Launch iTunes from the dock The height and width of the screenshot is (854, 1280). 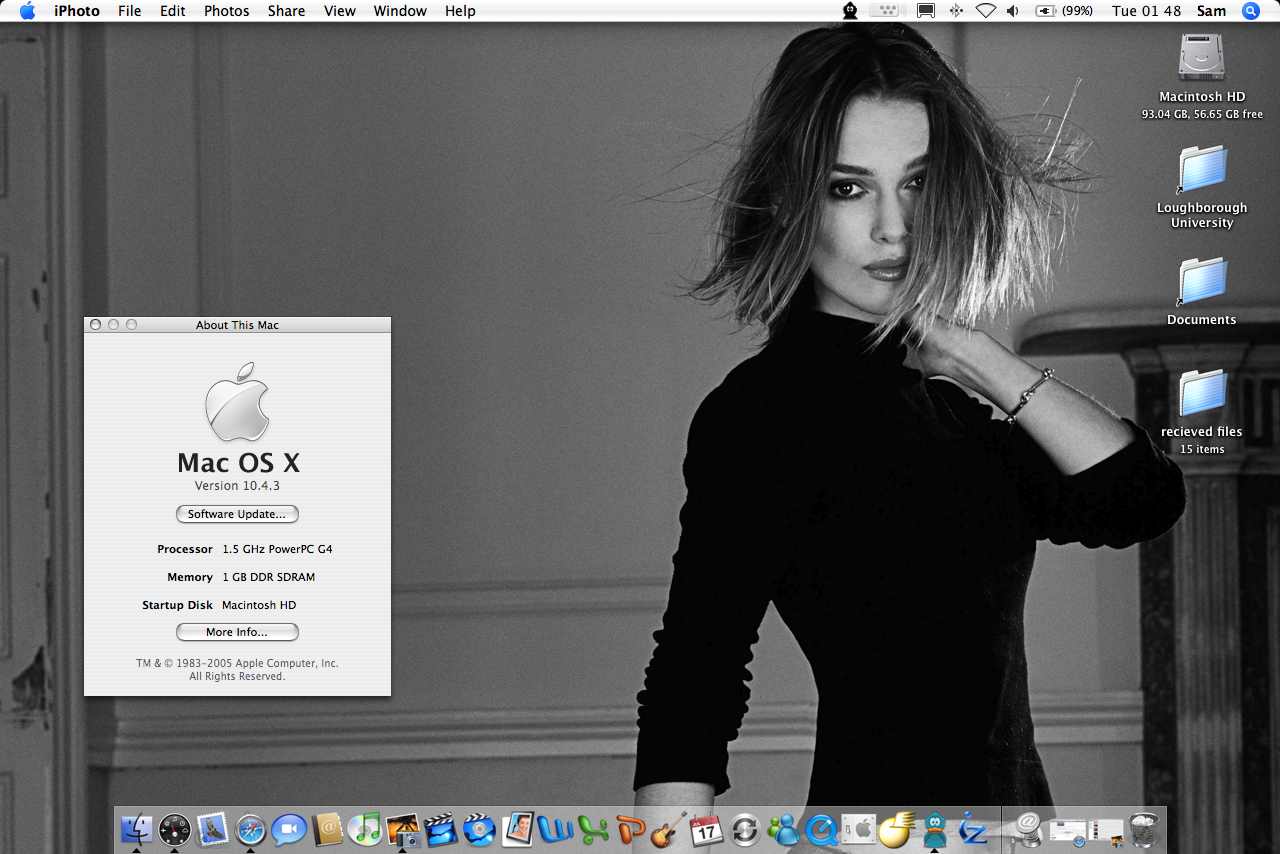pos(365,829)
